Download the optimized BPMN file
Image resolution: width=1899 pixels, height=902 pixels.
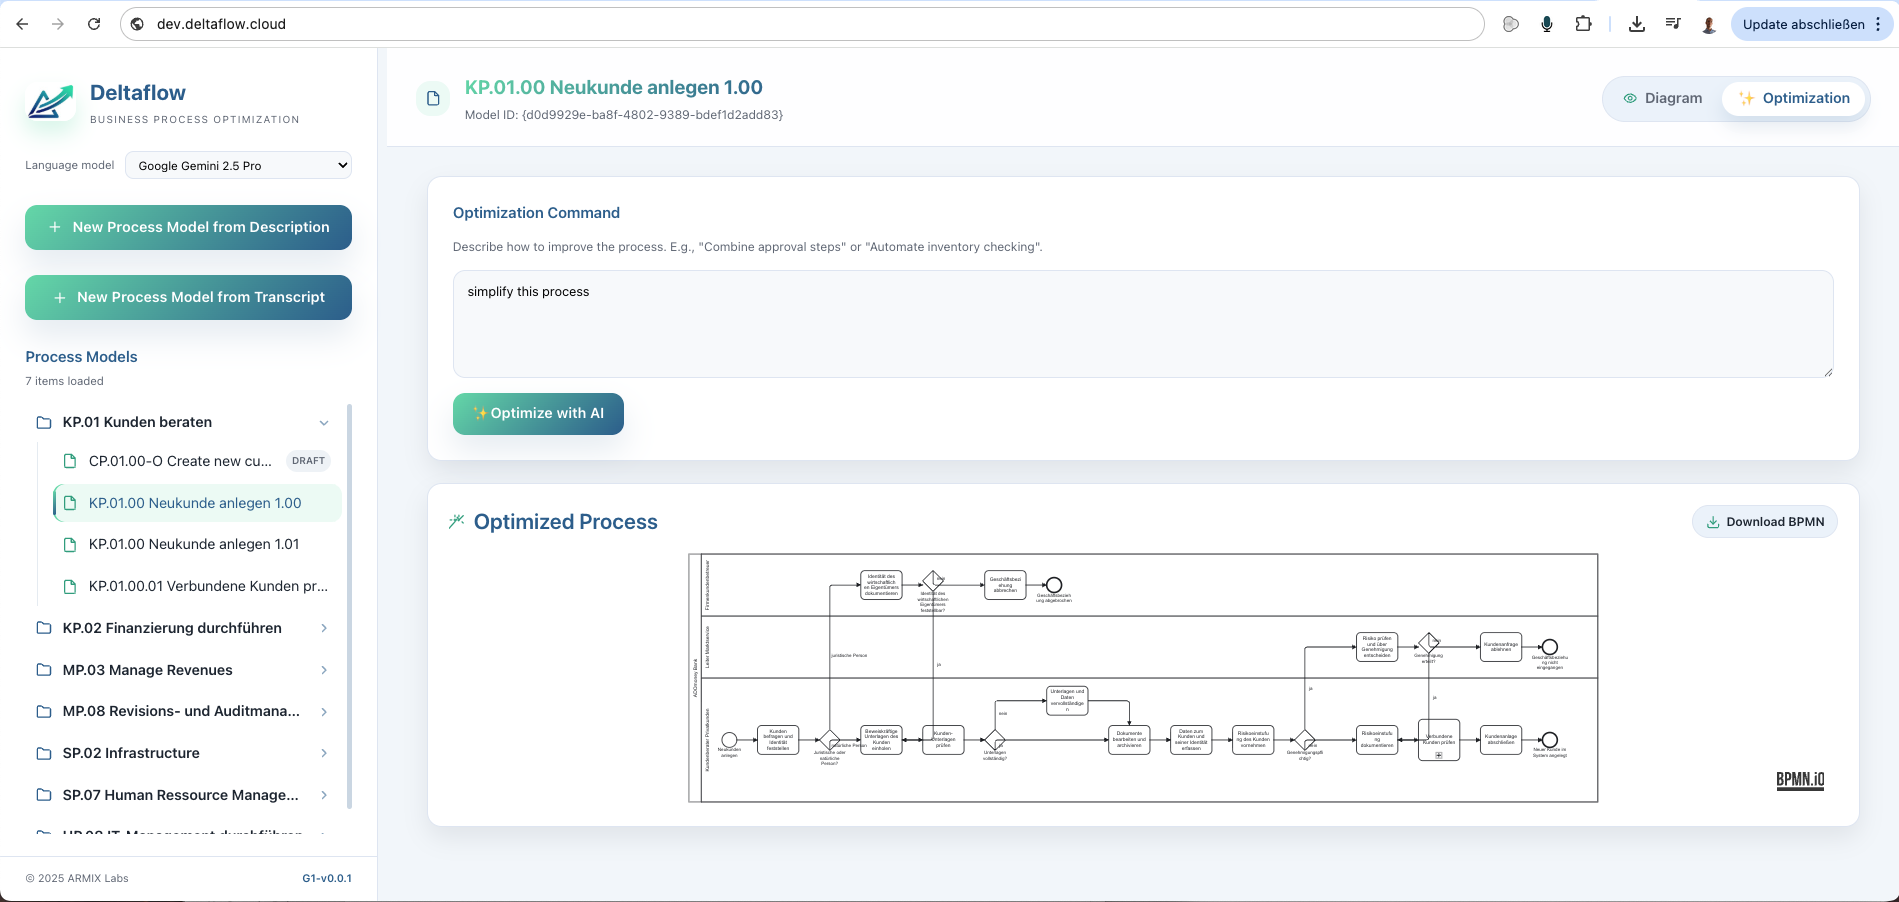pos(1764,521)
